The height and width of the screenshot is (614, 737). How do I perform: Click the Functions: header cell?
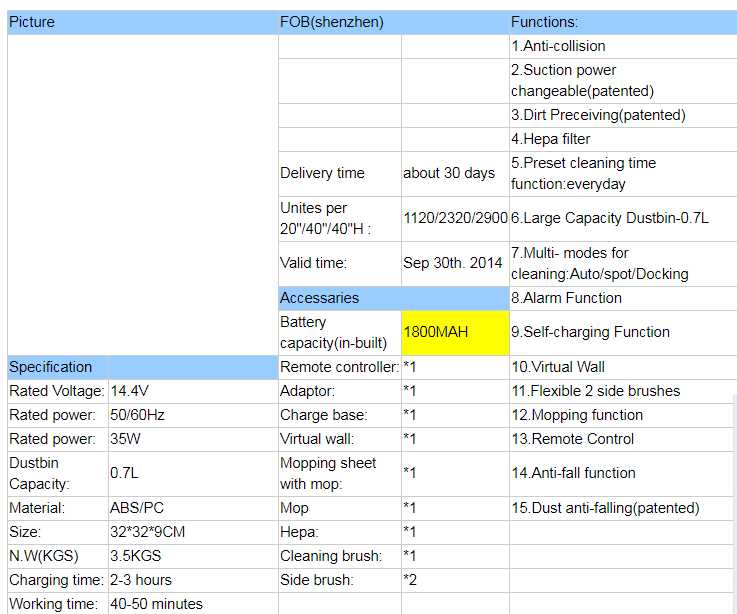pyautogui.click(x=622, y=22)
